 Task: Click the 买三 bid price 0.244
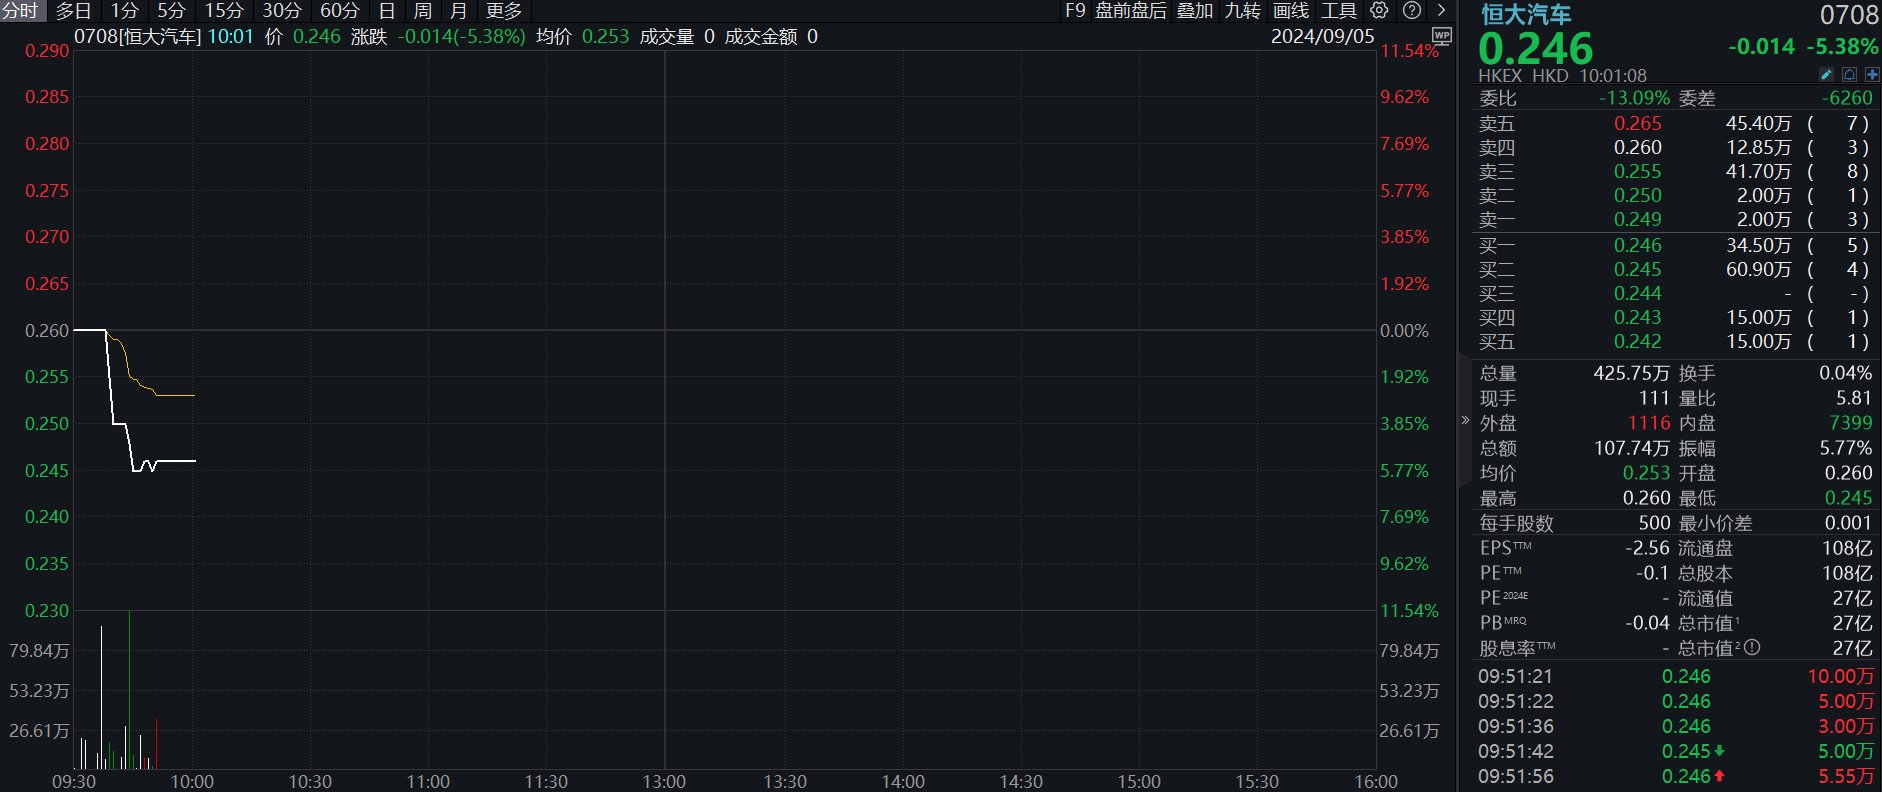click(1637, 293)
